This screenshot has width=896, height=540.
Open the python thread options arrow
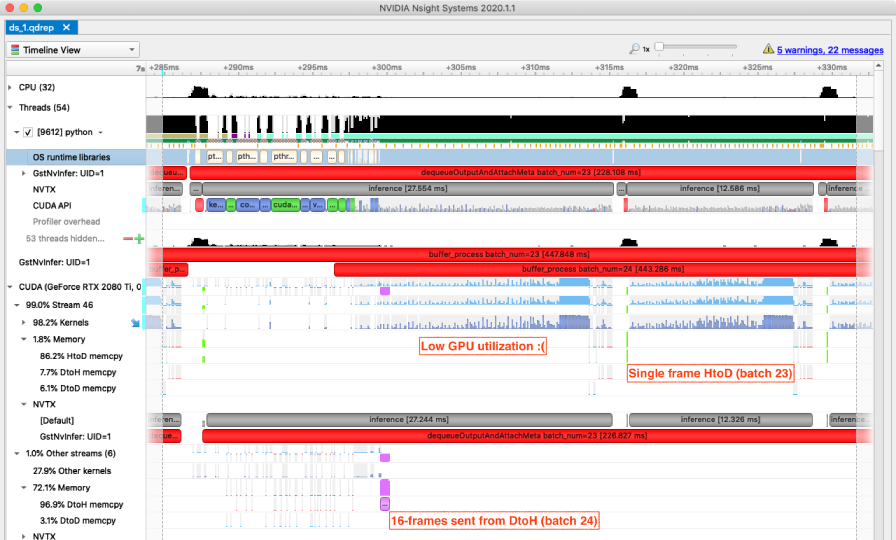click(x=101, y=133)
